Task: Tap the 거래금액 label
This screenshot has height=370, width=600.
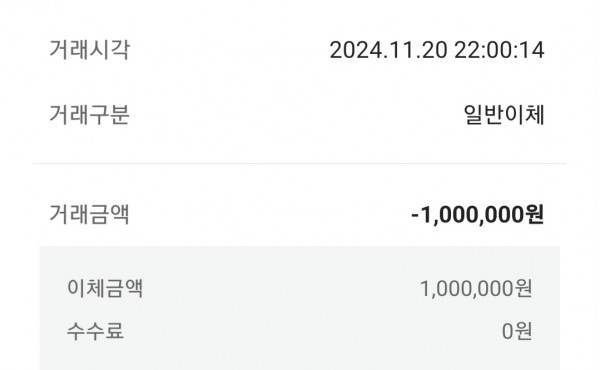Action: [90, 214]
